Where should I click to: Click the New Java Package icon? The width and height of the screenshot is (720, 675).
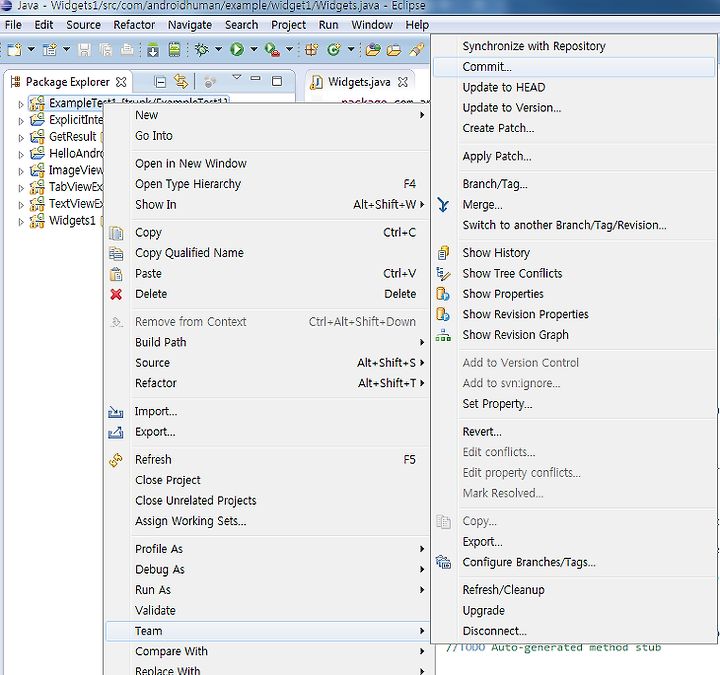pos(312,49)
